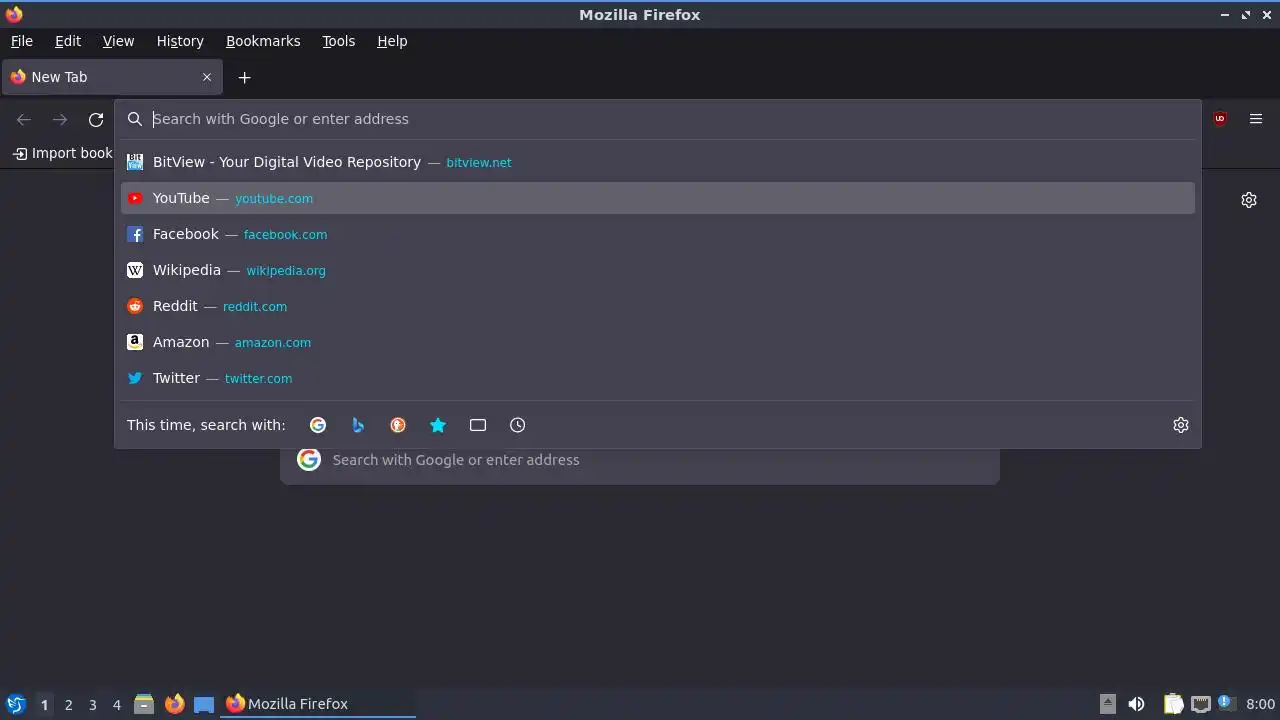1280x720 pixels.
Task: Choose the YouTube suggestion
Action: tap(658, 198)
